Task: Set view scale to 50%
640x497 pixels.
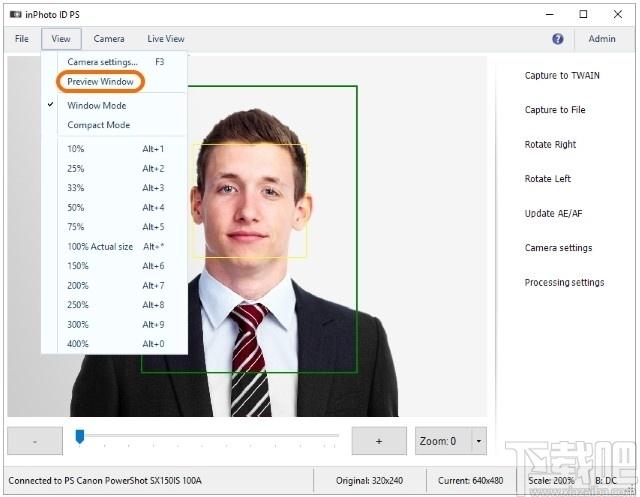Action: click(x=114, y=208)
